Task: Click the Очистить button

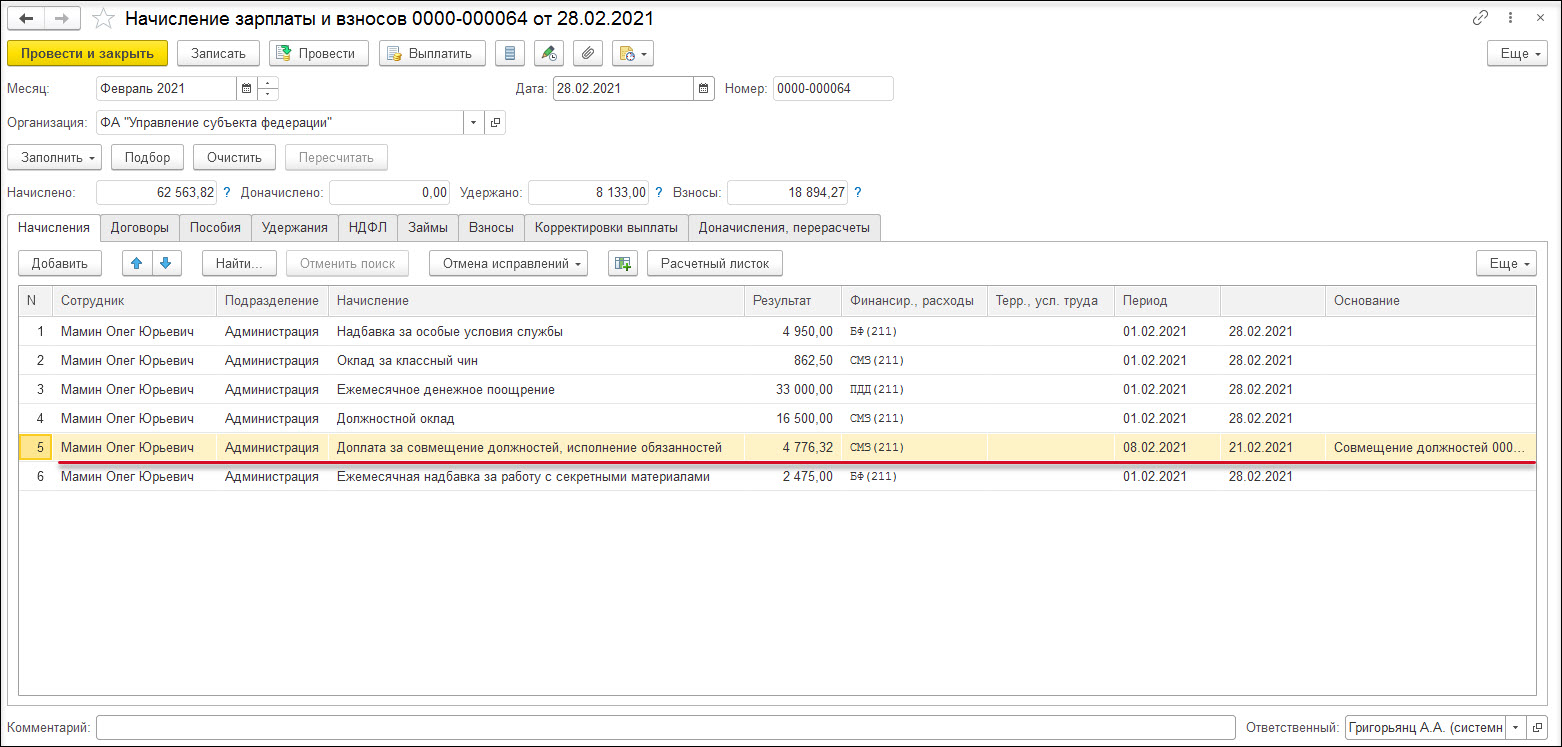Action: (x=234, y=157)
